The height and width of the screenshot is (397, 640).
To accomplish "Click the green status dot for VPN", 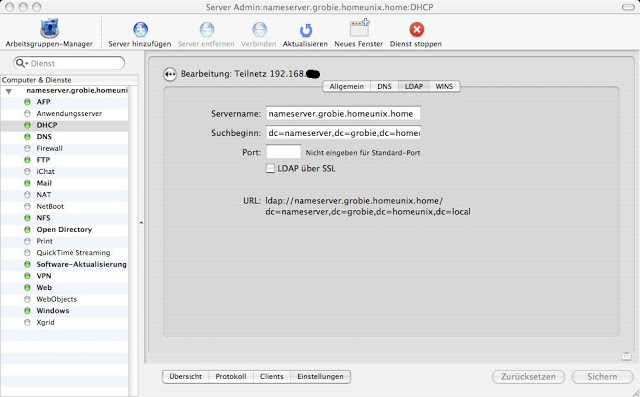I will click(x=27, y=276).
